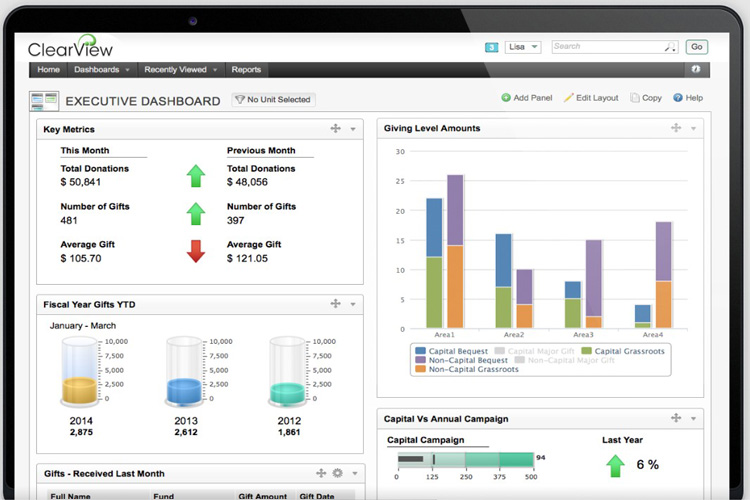Click the Area2 blue Capital Bequest bar segment
The width and height of the screenshot is (750, 500).
pos(503,260)
